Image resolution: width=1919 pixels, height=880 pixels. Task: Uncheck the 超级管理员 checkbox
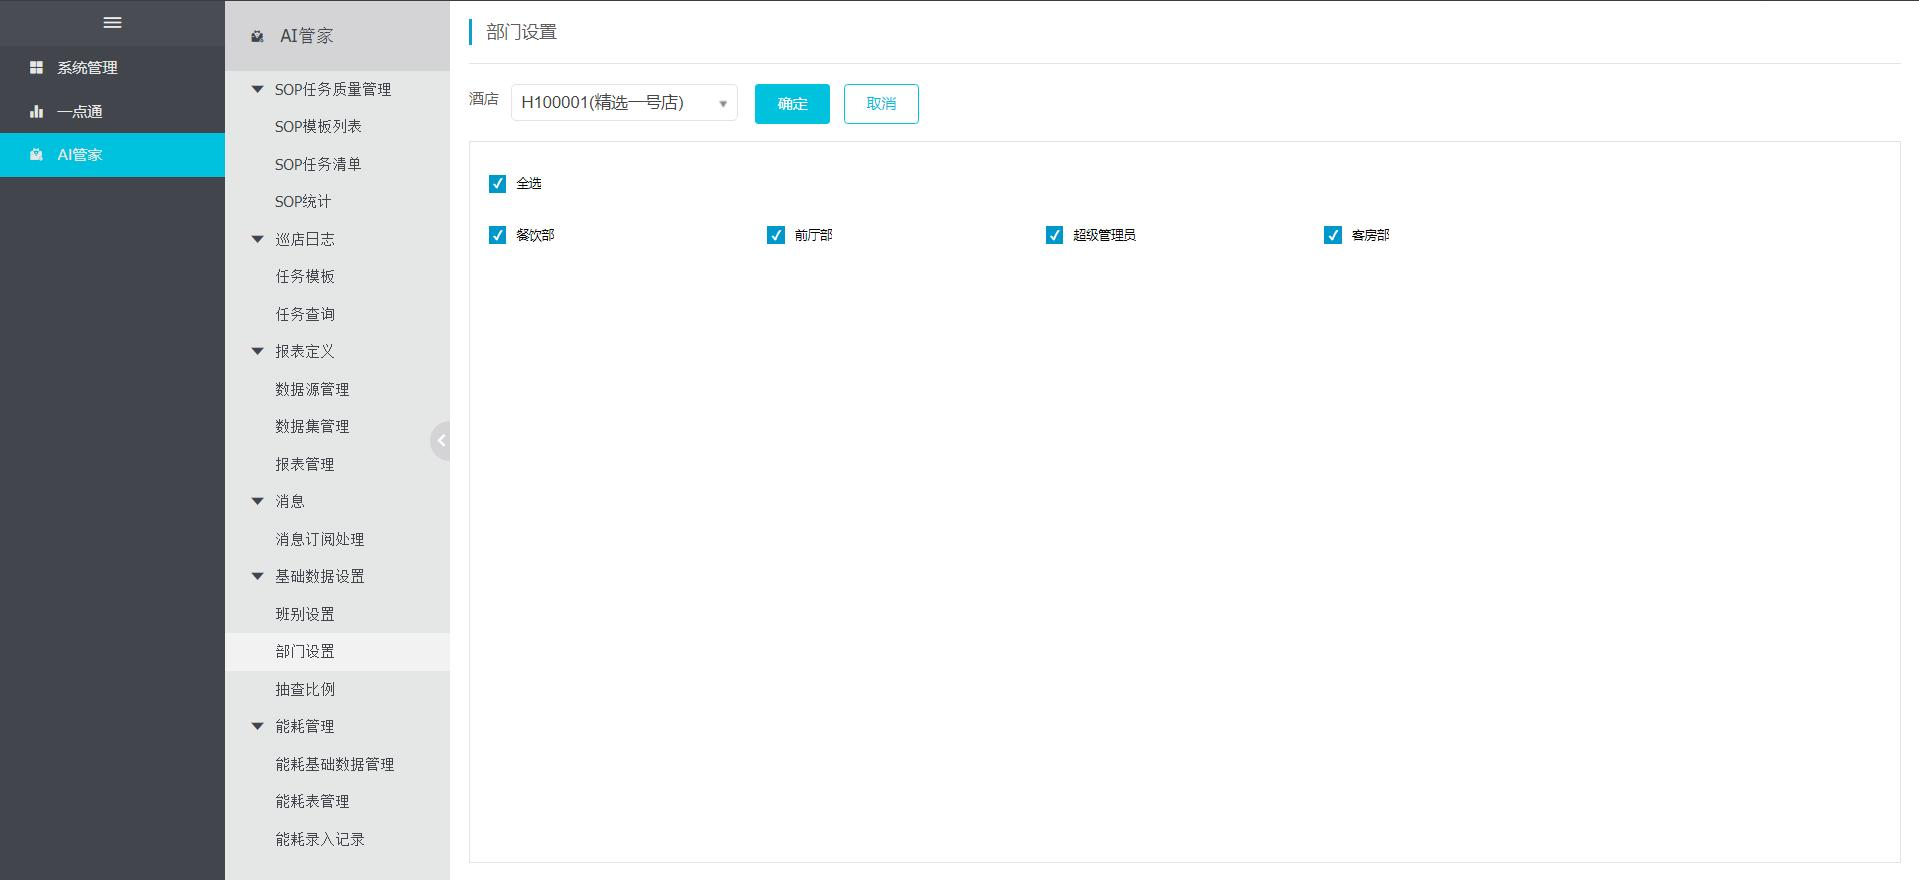tap(1054, 235)
